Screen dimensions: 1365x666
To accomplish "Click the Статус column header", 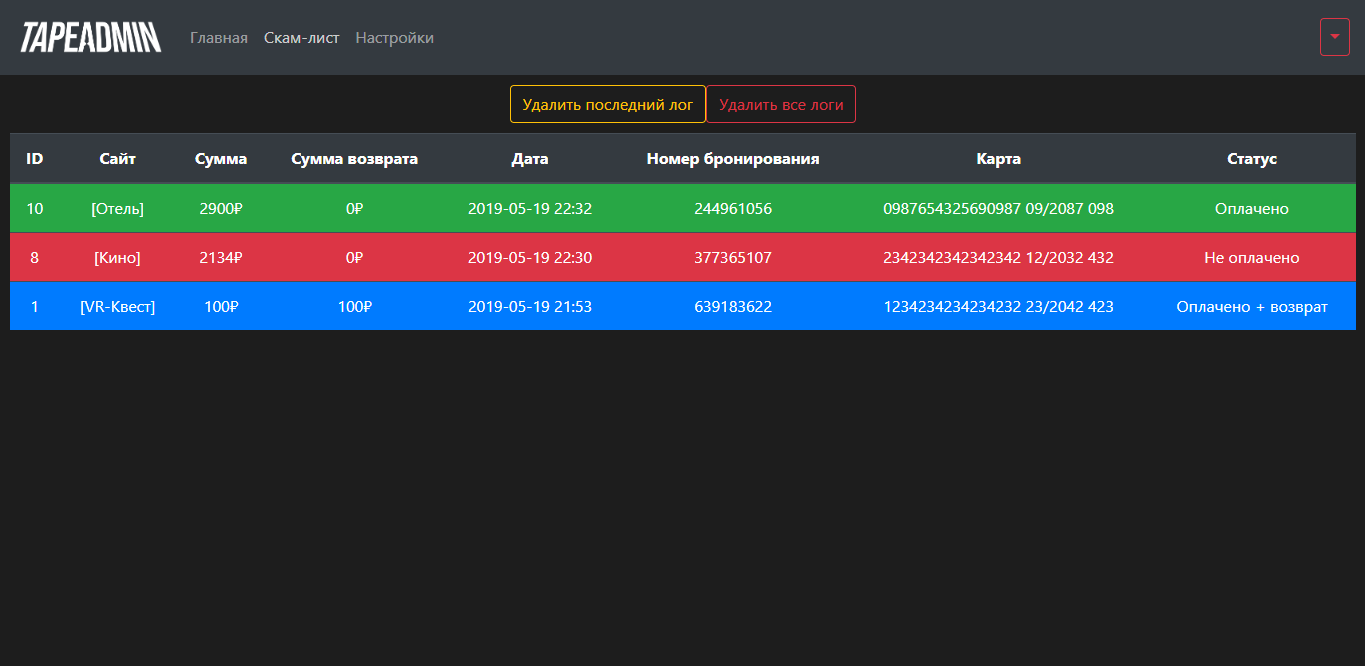I will [x=1252, y=159].
